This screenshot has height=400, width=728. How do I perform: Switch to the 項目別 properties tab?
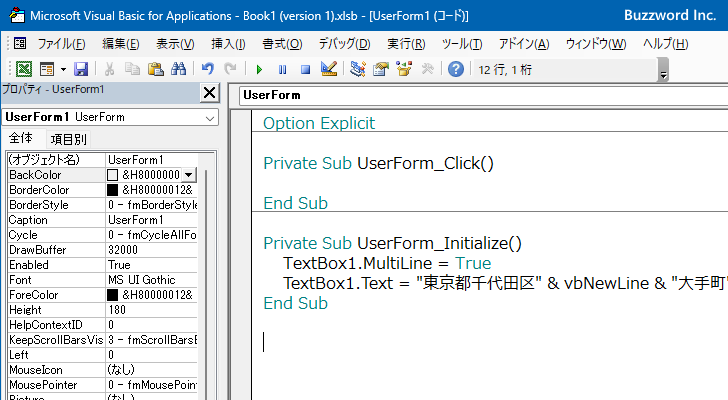pos(69,139)
